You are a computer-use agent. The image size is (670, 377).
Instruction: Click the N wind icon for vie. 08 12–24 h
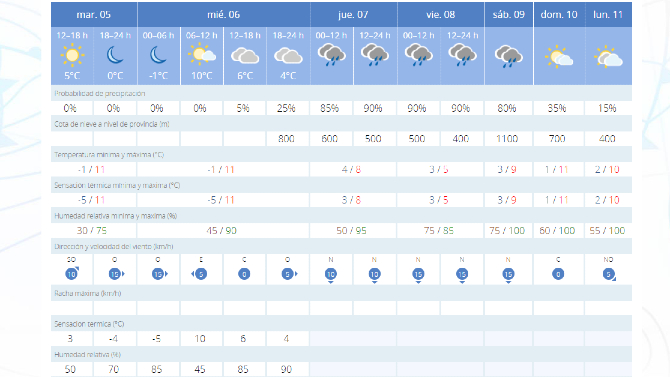(462, 275)
